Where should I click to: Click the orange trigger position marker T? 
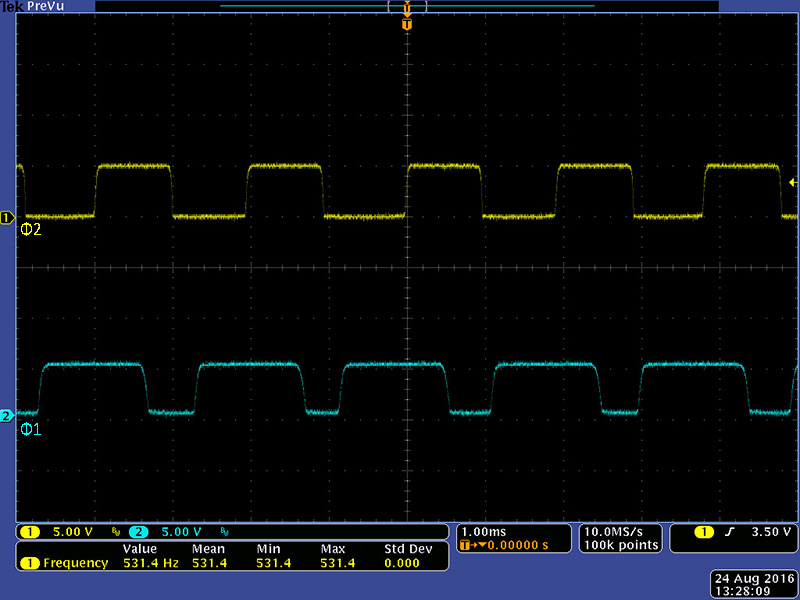[406, 23]
